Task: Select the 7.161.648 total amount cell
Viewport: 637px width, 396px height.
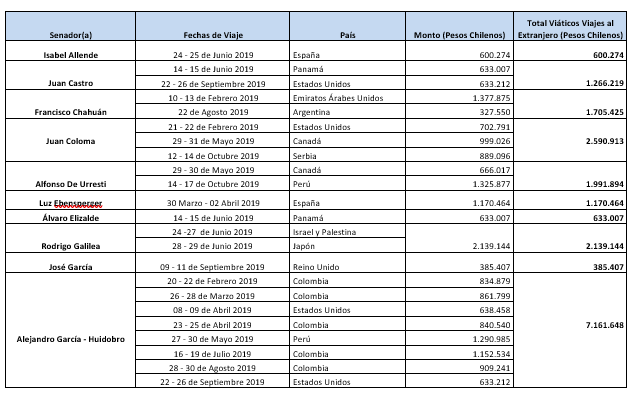Action: tap(570, 330)
